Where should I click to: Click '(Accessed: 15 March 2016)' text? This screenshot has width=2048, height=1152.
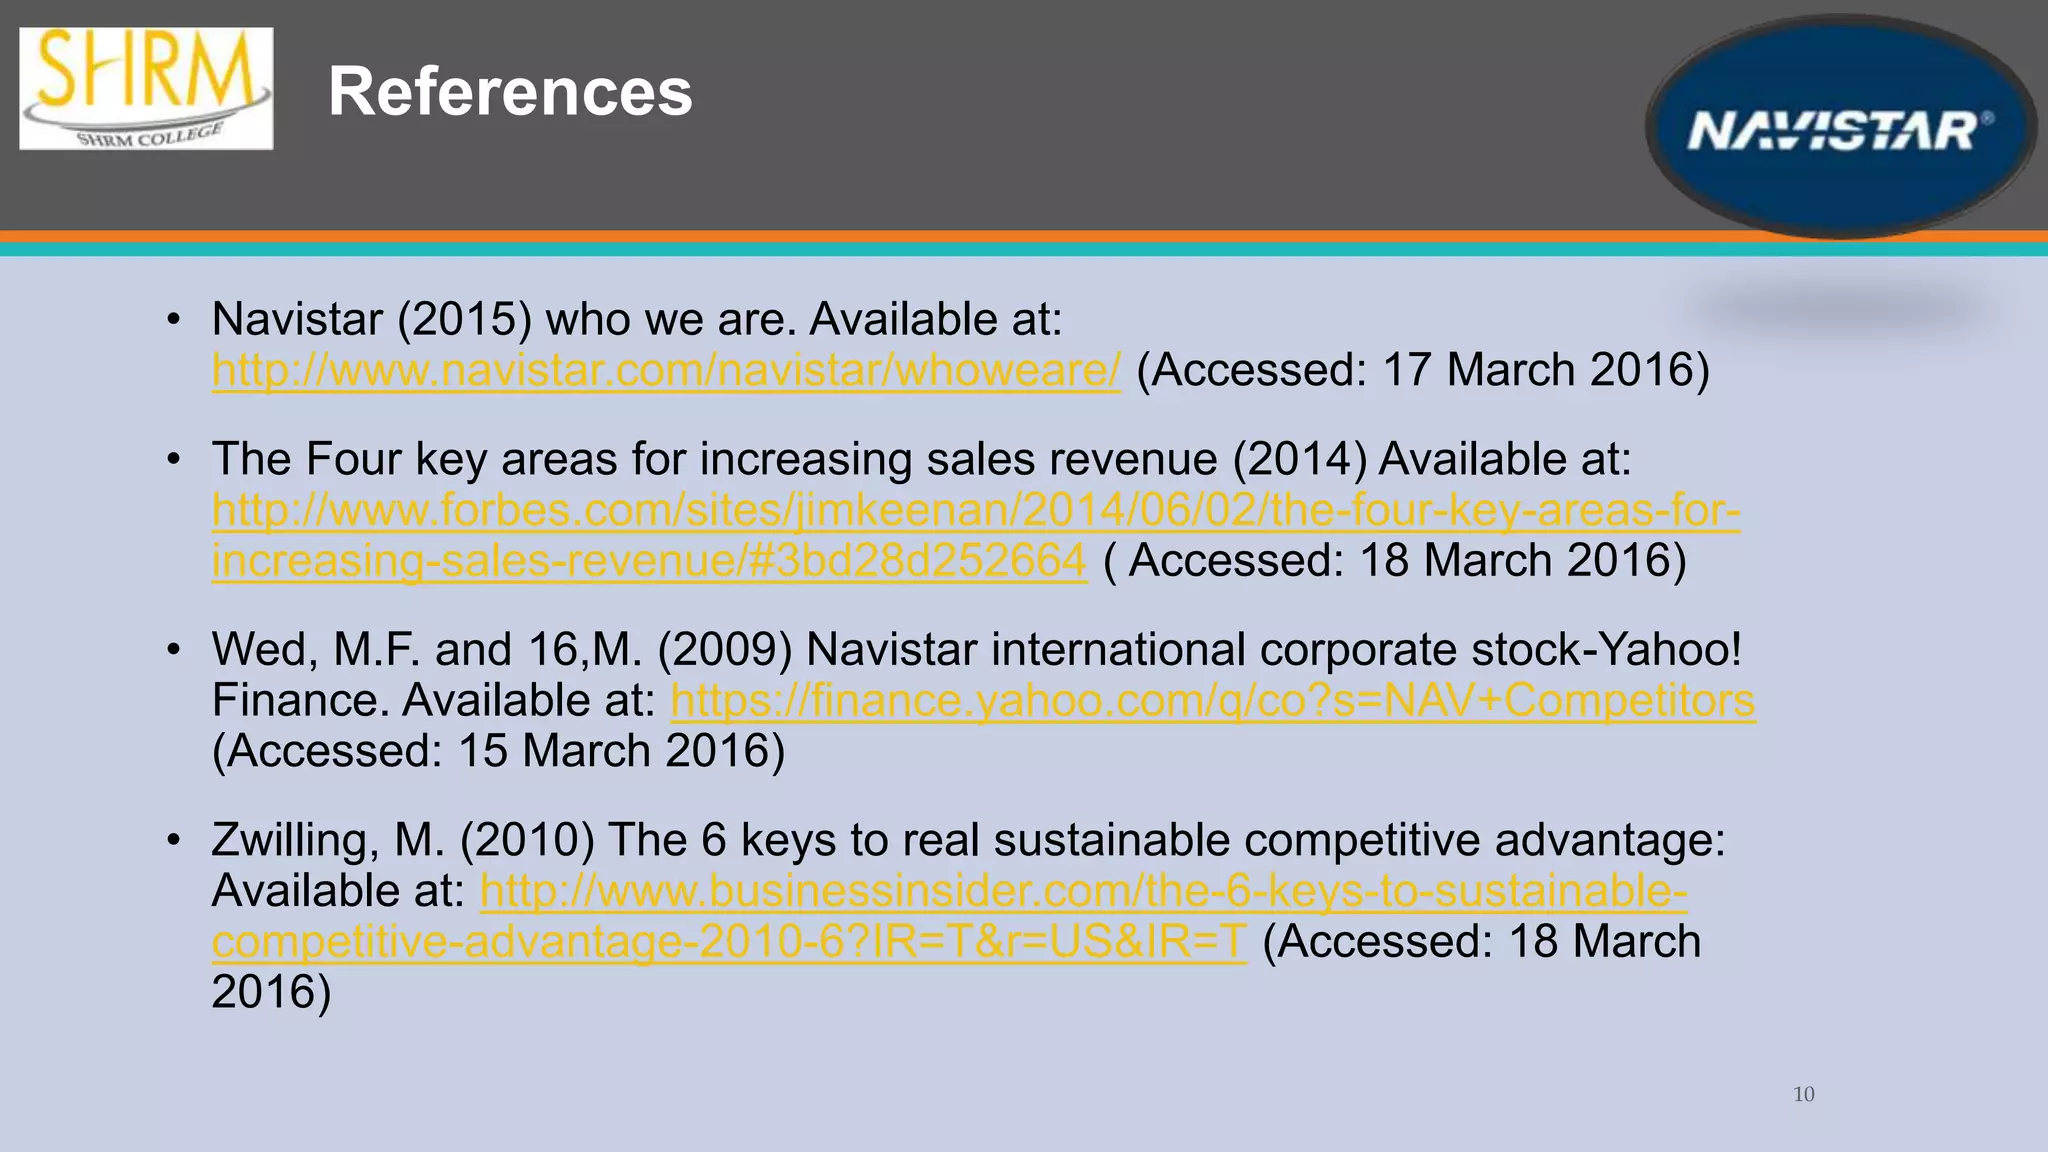click(x=498, y=751)
